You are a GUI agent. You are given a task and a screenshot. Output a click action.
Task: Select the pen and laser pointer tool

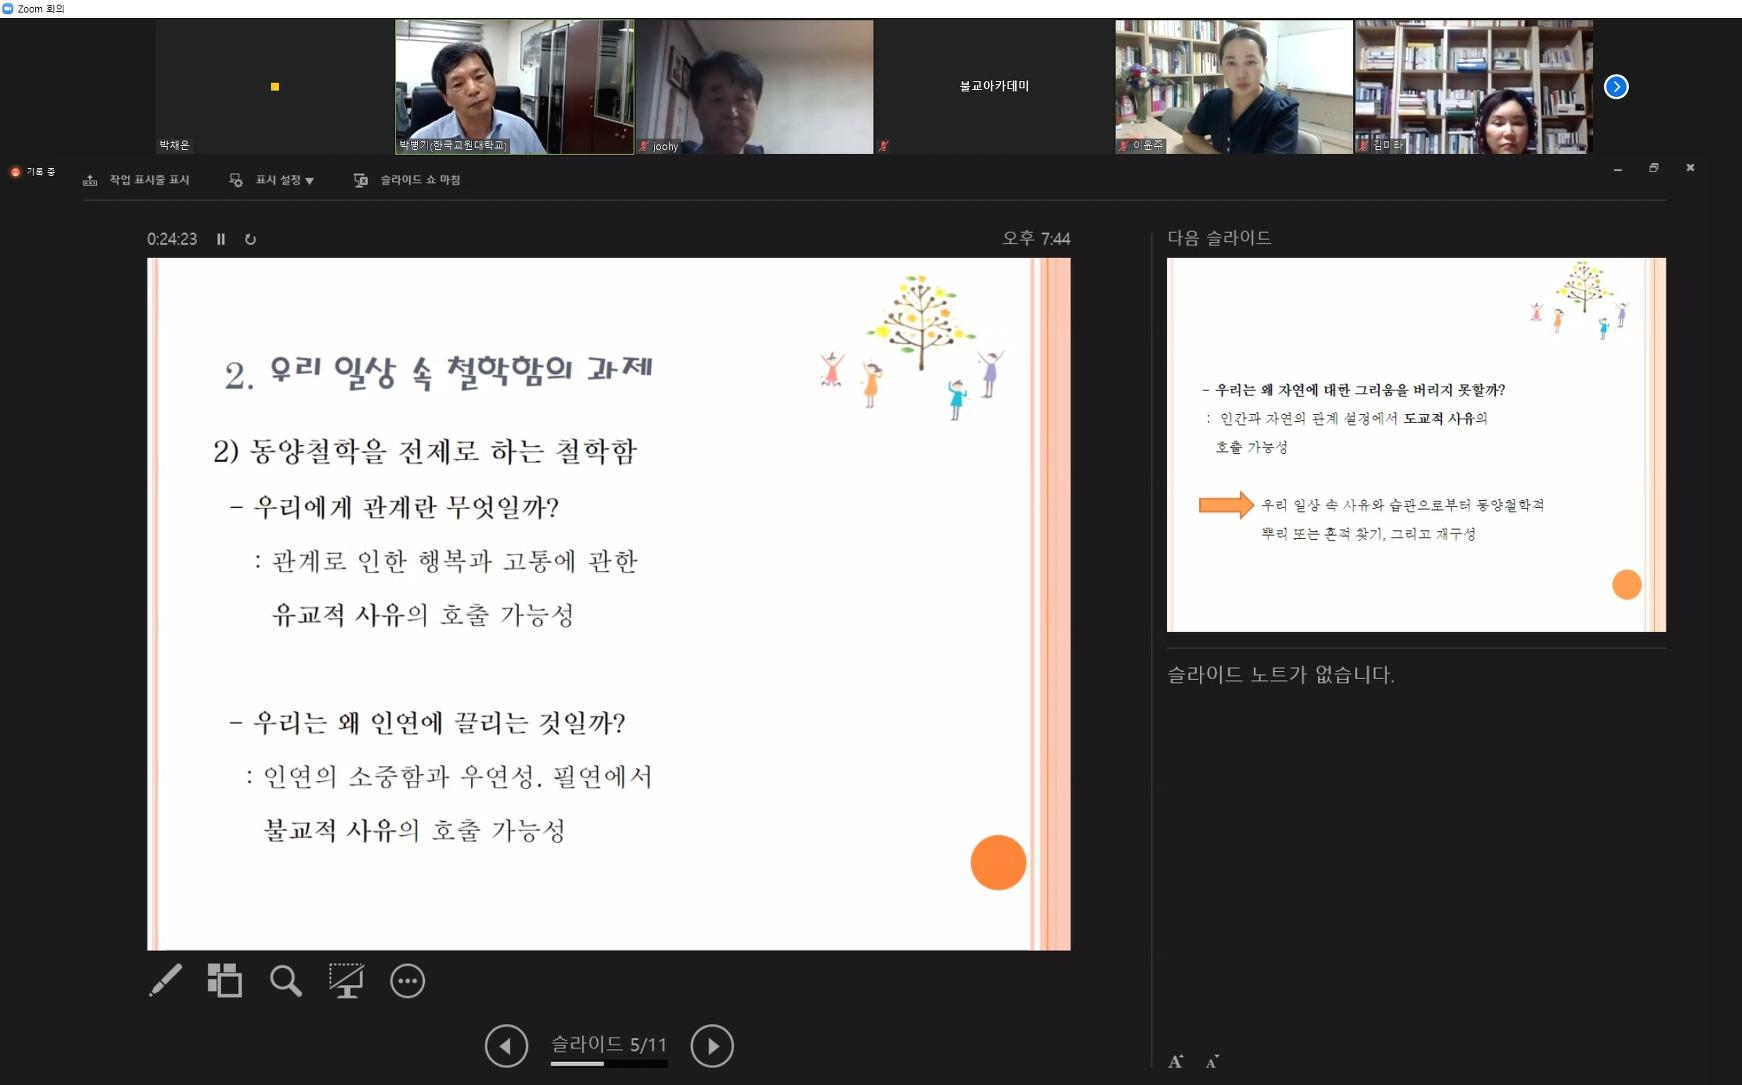point(166,980)
